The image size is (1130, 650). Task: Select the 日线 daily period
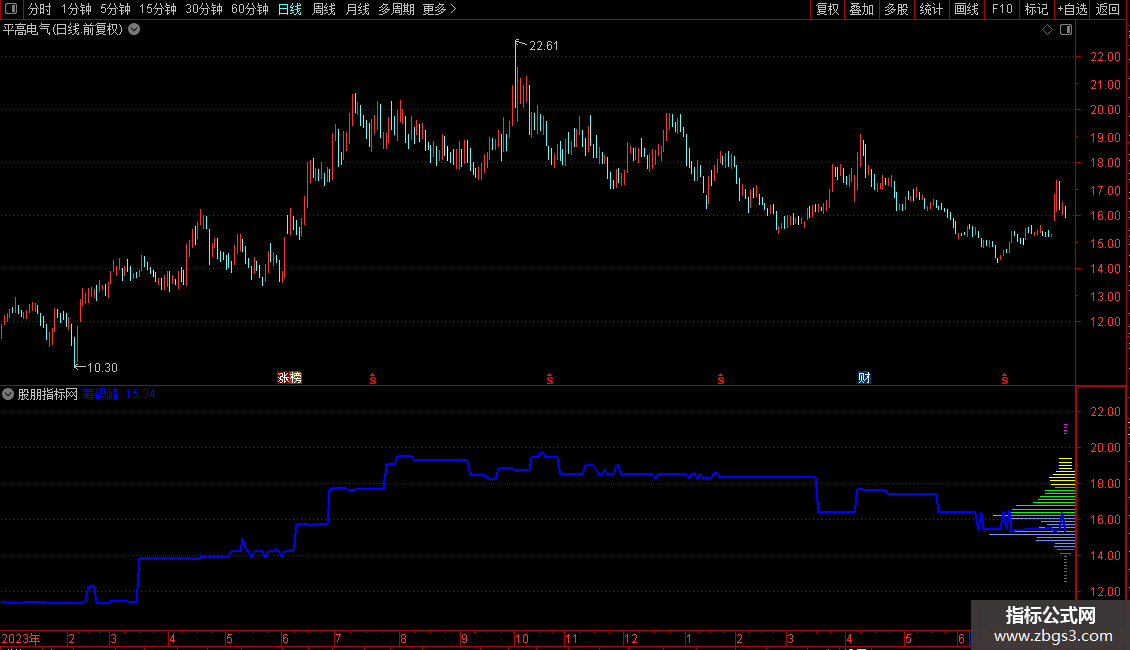point(290,9)
